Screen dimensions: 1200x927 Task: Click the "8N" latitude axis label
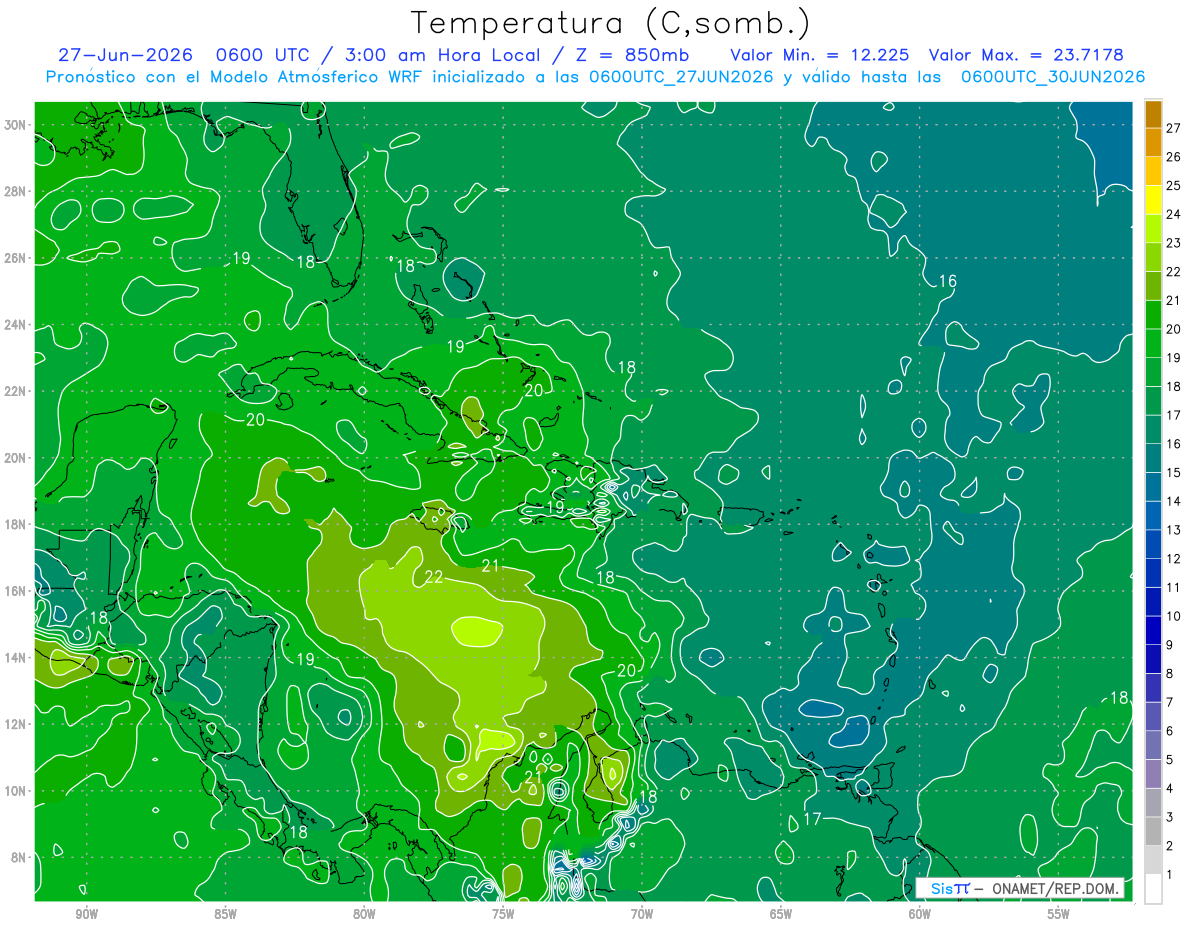pyautogui.click(x=19, y=858)
